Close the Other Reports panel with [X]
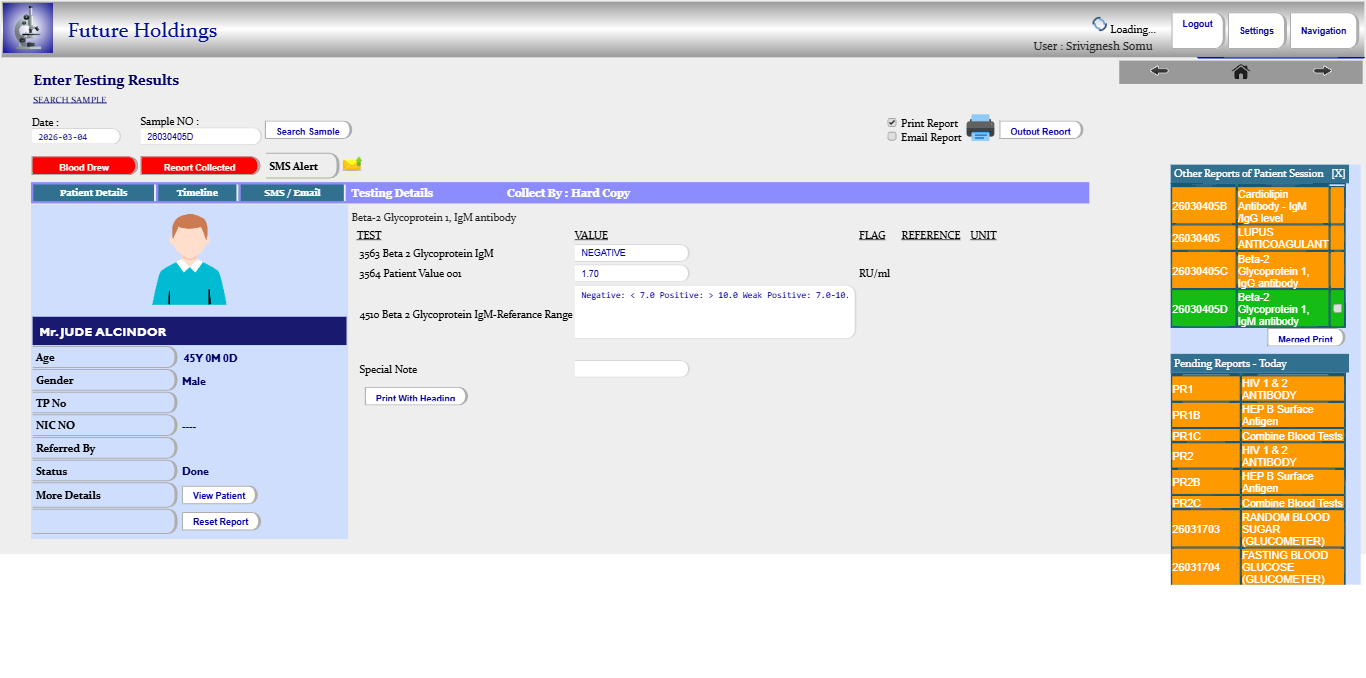1366x678 pixels. pyautogui.click(x=1338, y=174)
